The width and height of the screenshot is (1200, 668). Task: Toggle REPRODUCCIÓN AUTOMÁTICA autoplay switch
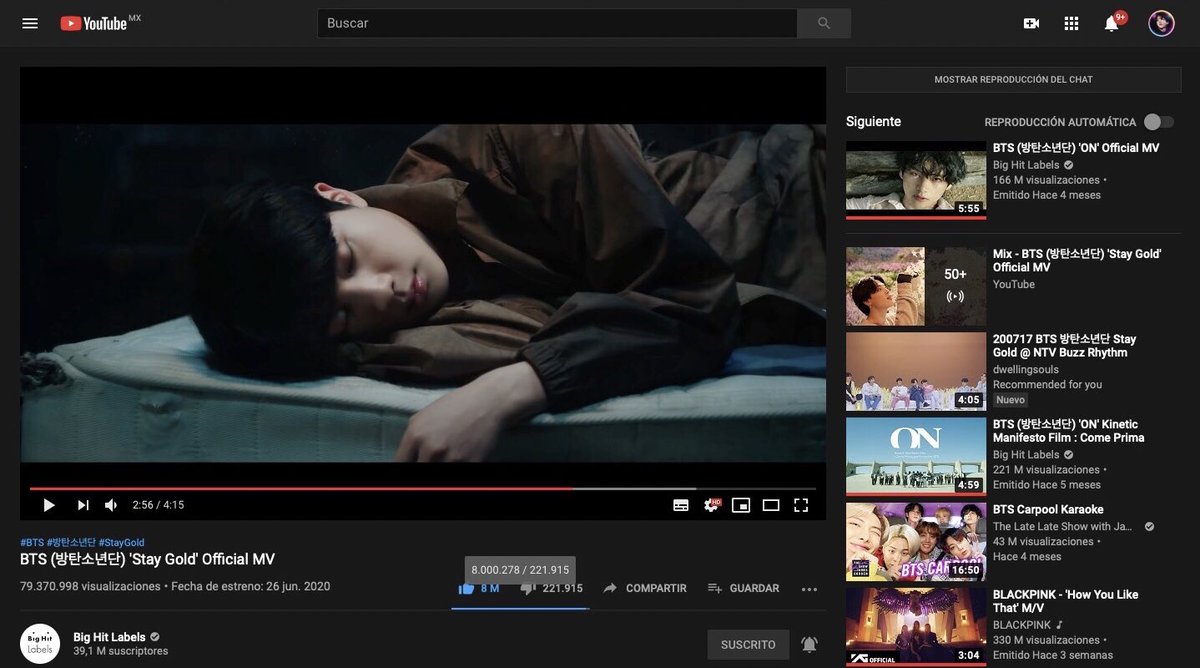(1158, 122)
